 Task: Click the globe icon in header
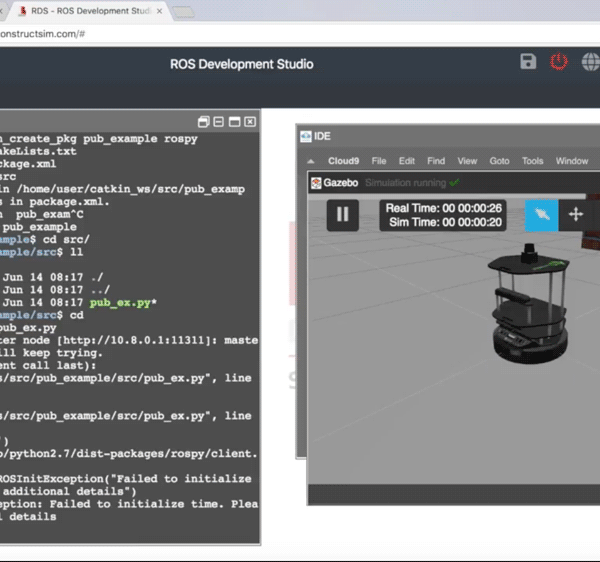tap(591, 62)
